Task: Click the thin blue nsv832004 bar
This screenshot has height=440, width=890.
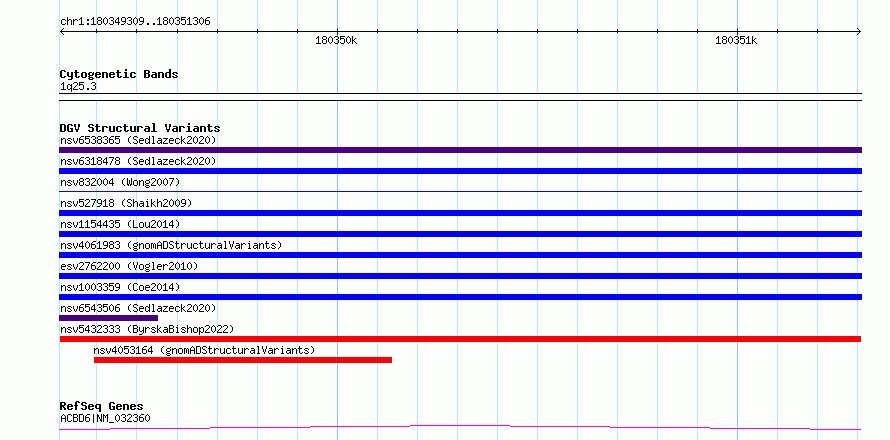Action: [x=460, y=191]
